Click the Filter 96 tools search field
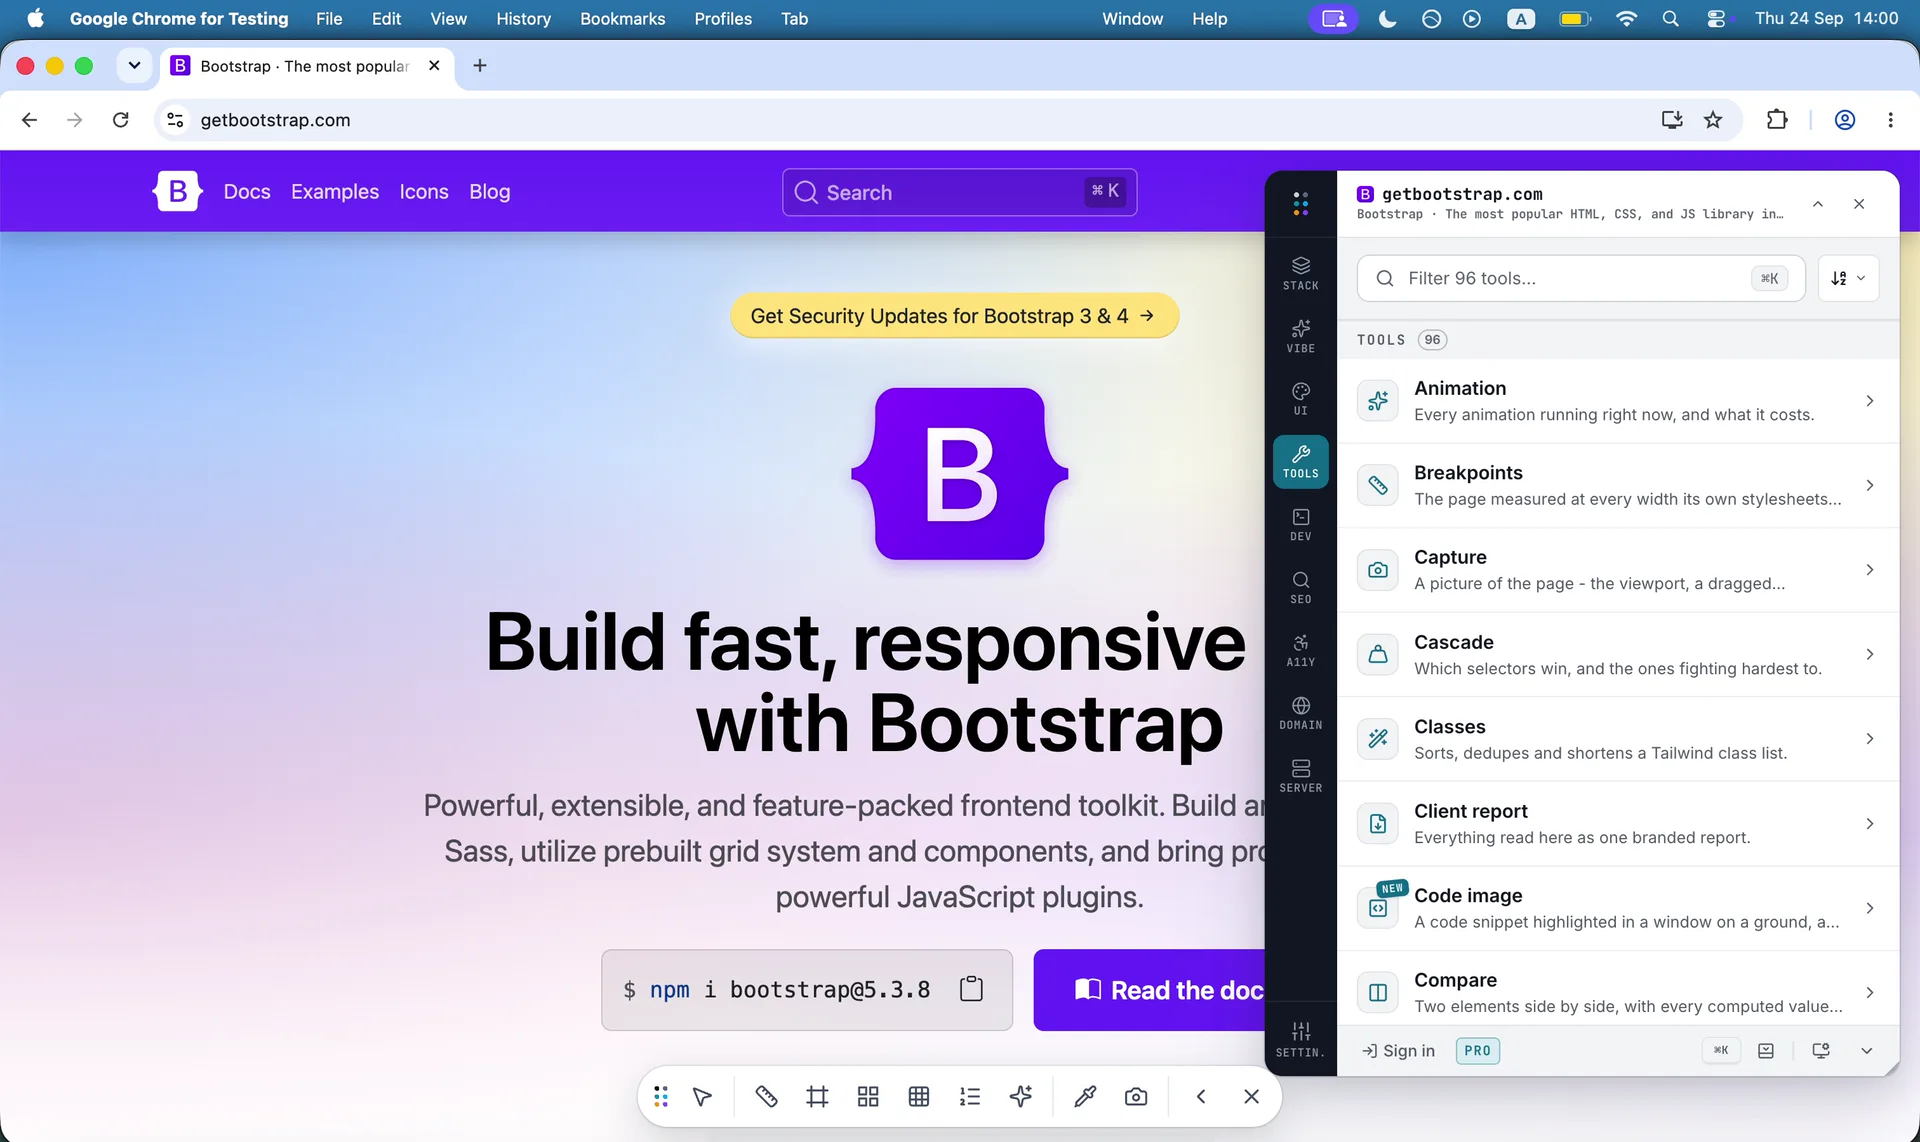 (1580, 278)
